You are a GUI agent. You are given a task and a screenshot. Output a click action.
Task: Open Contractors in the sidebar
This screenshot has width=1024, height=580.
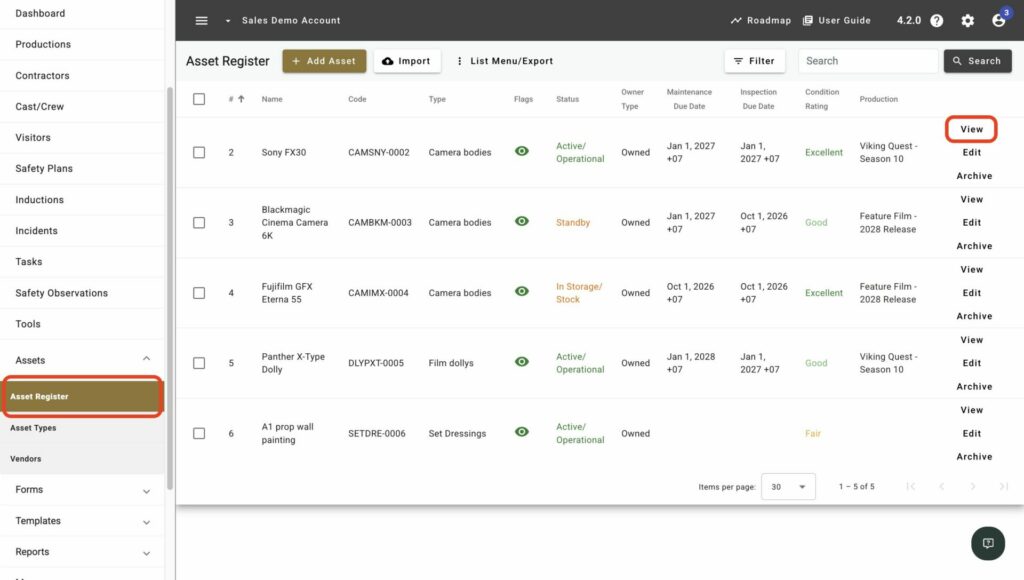point(42,76)
